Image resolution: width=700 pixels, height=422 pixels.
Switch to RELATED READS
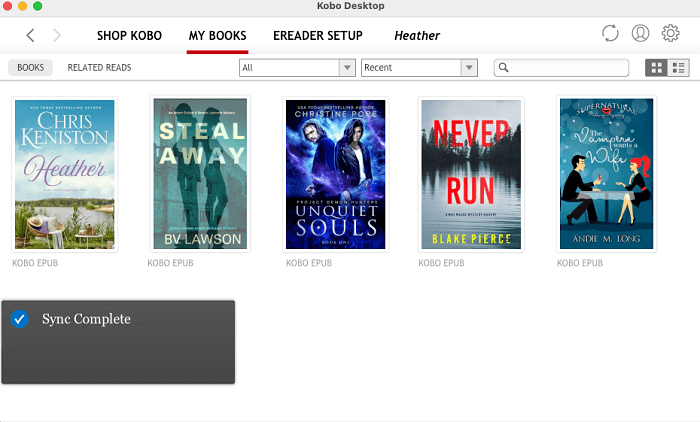(99, 67)
